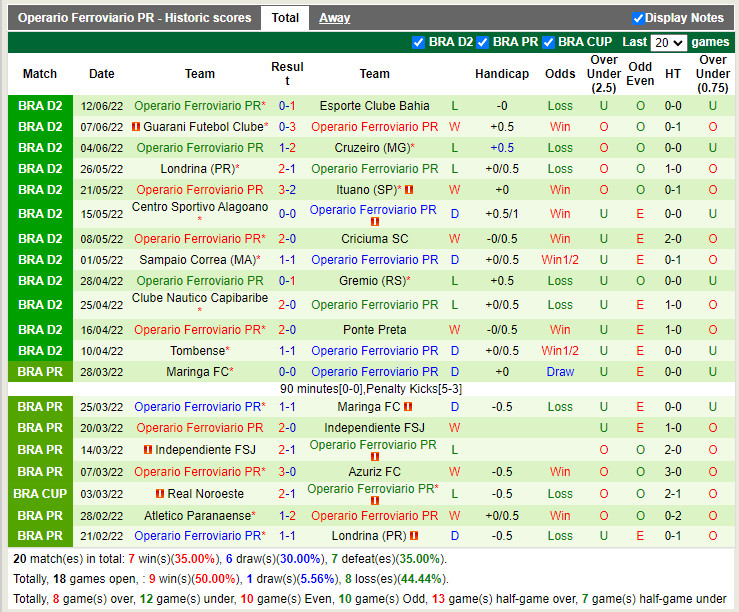Open the Esporte Clube Bahia team link
Viewport: 739px width, 612px height.
374,106
